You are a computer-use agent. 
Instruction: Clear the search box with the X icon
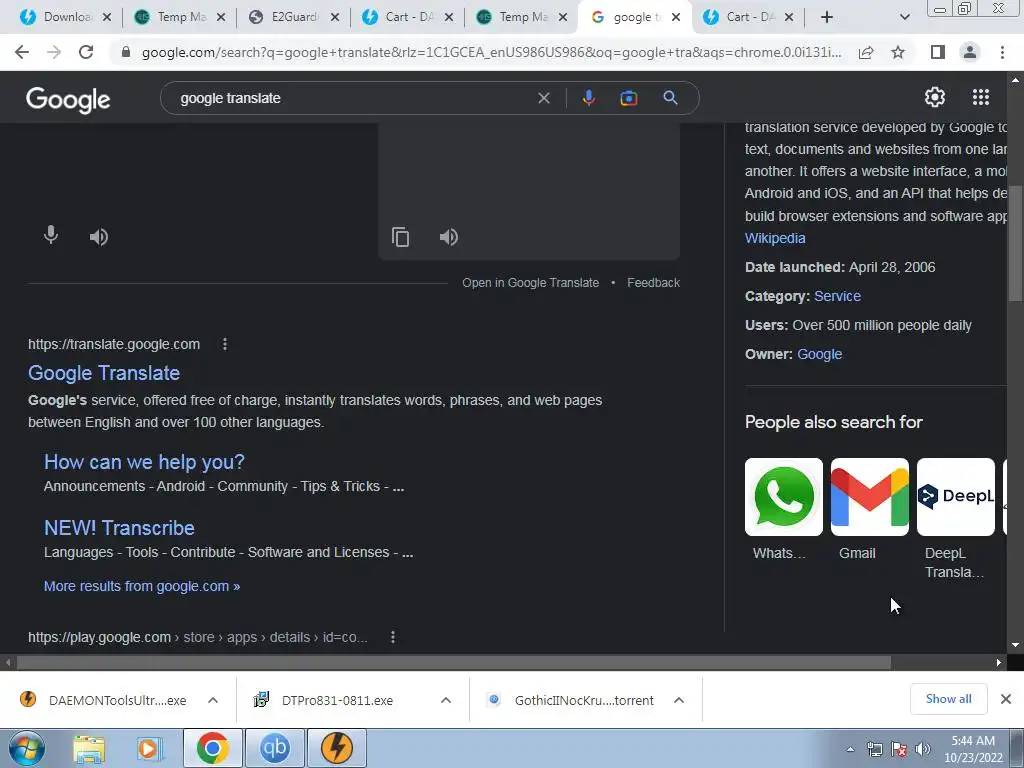point(543,98)
